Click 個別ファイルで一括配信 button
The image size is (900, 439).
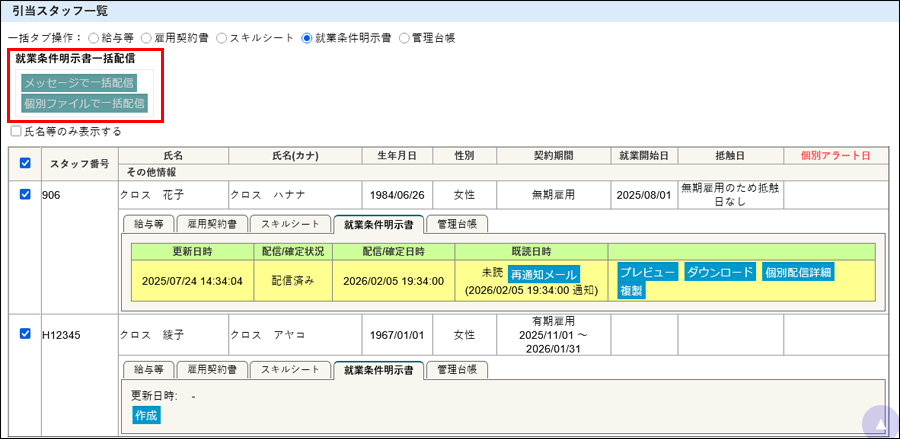(84, 103)
